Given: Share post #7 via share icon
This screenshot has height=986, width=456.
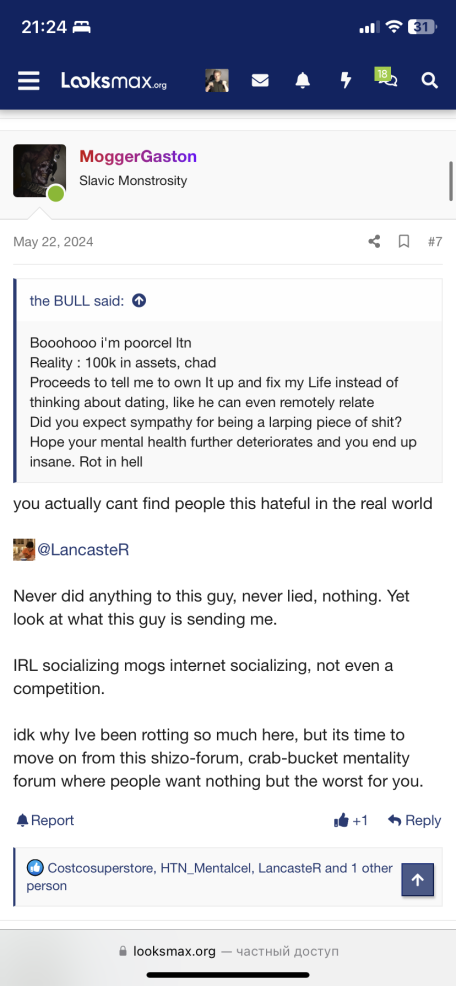Looking at the screenshot, I should coord(374,241).
